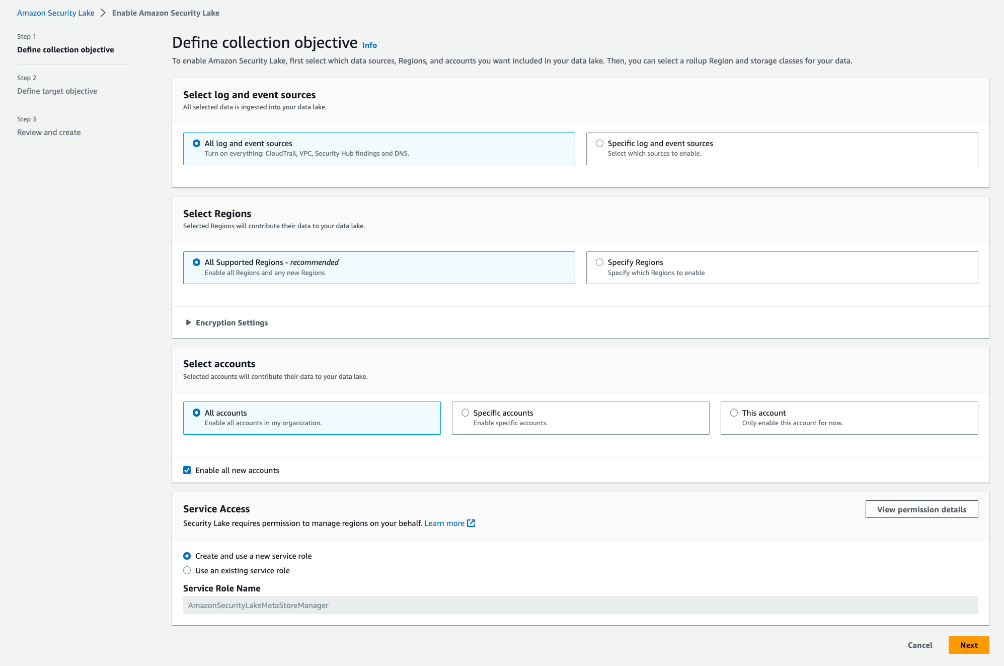Select "Use an existing service role"

pos(186,569)
